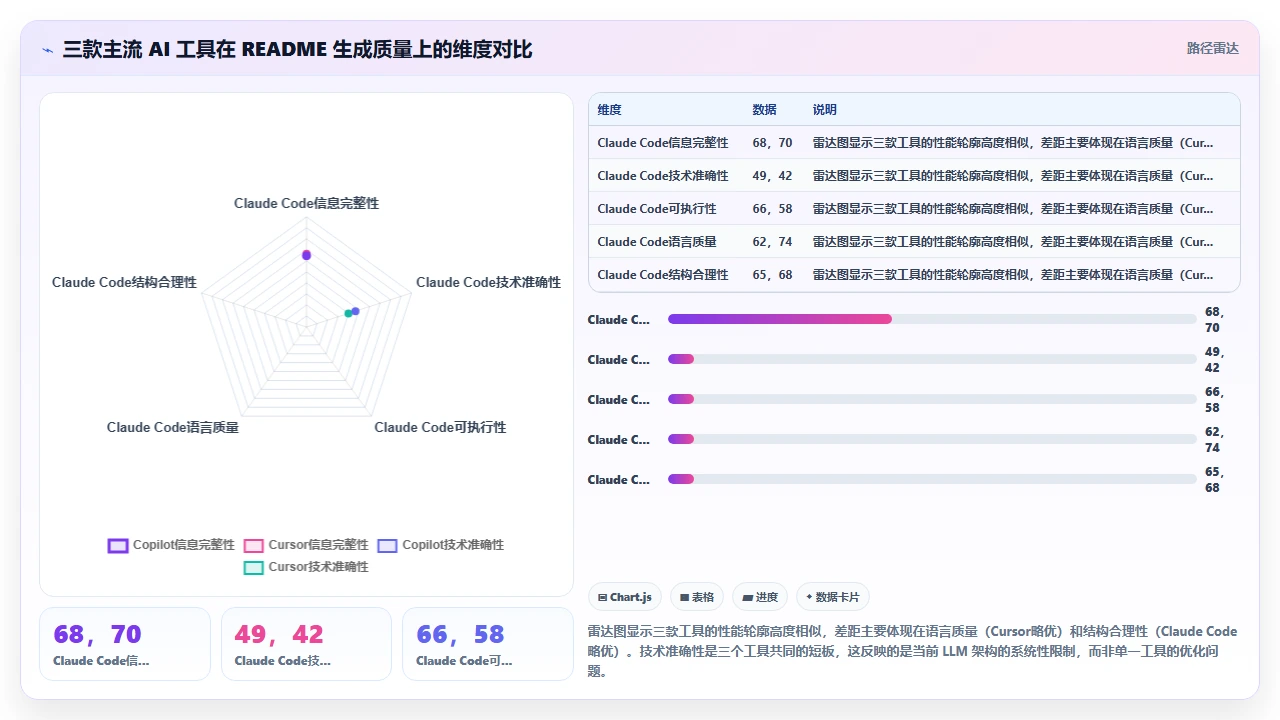Click table row Claude Code可执行性
Viewport: 1280px width, 720px height.
(914, 208)
